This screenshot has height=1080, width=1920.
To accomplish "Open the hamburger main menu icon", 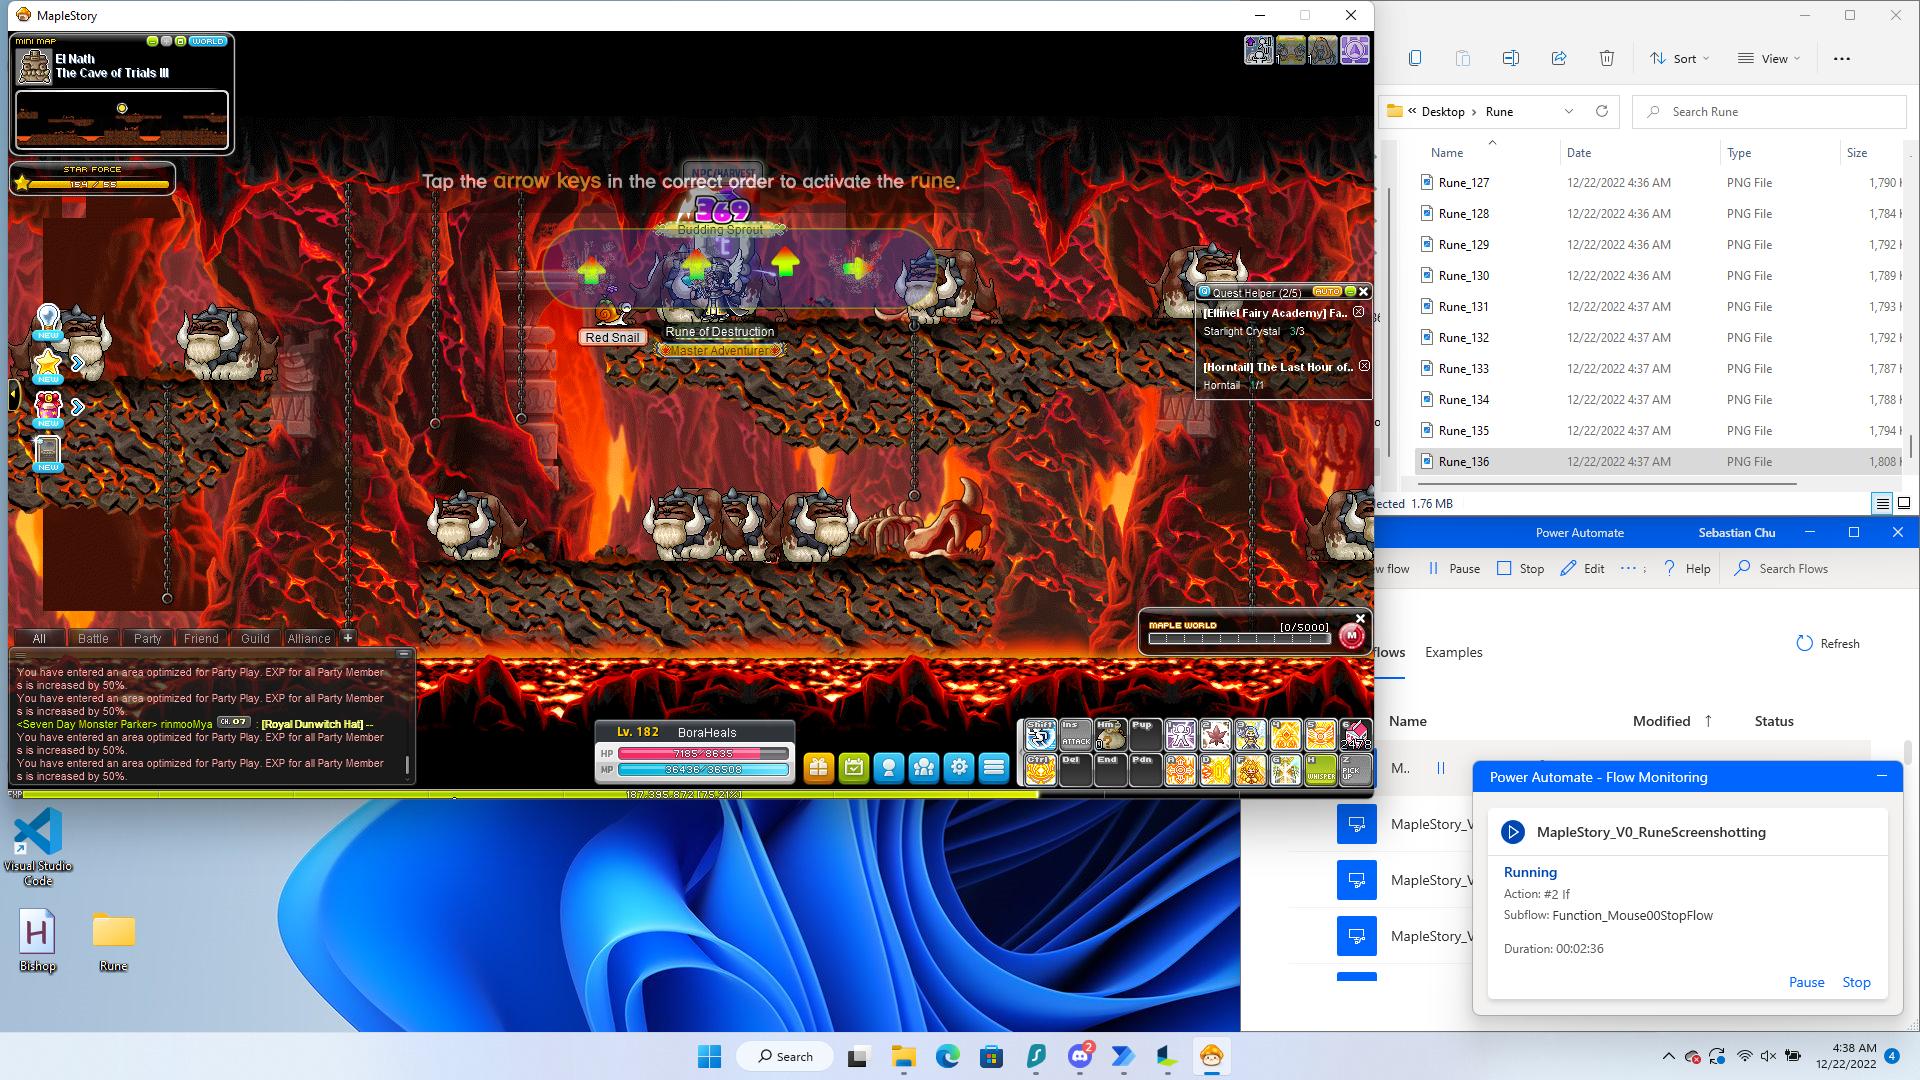I will (x=994, y=767).
